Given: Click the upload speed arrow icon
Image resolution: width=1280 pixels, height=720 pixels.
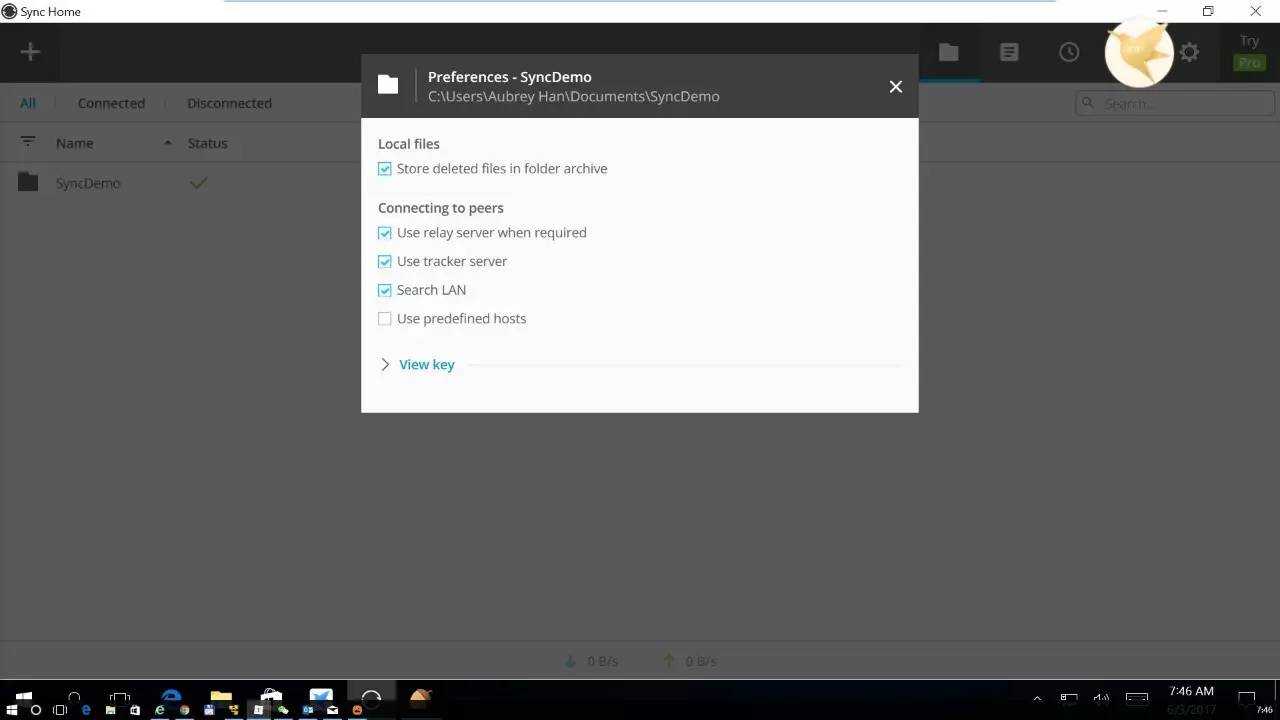Looking at the screenshot, I should click(x=669, y=661).
